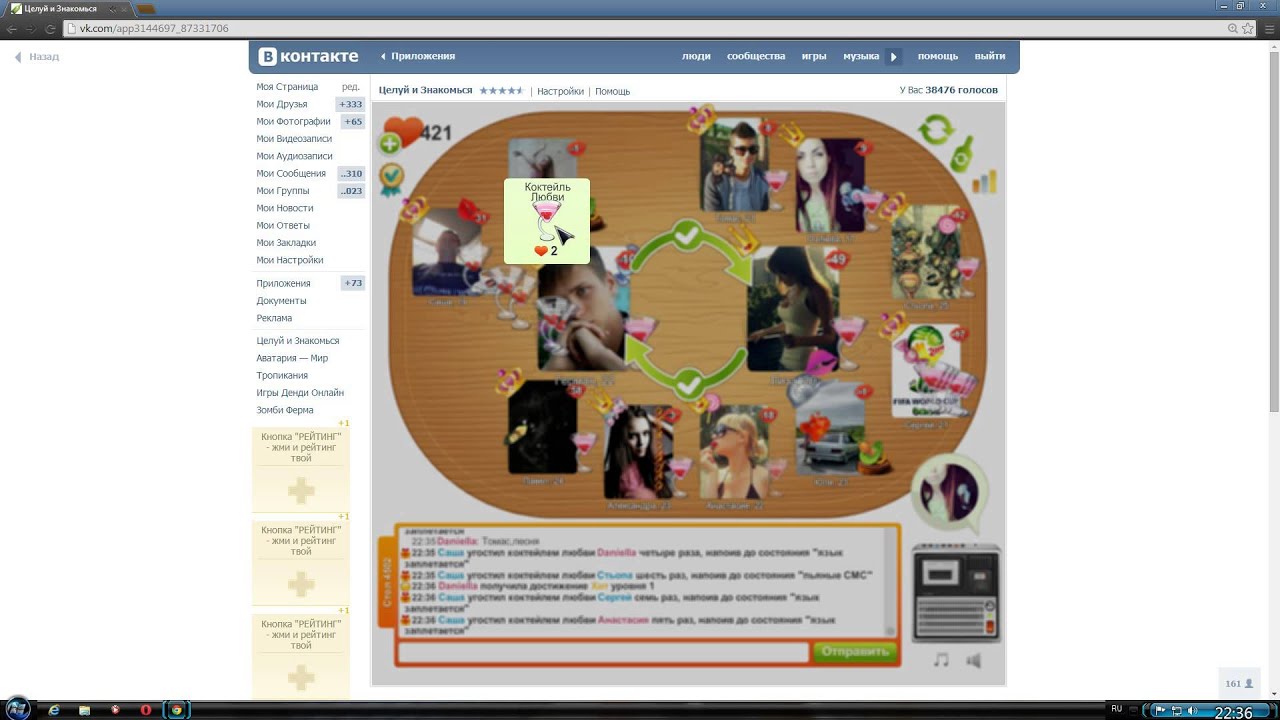Click the browser address bar
This screenshot has width=1280, height=720.
click(640, 29)
